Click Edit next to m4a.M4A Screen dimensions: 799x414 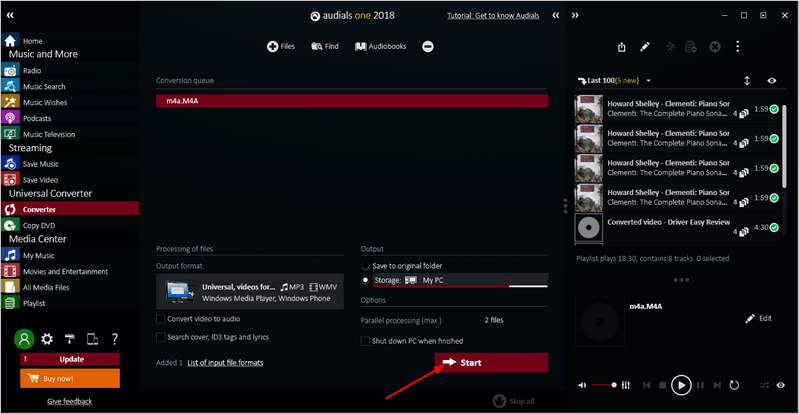tap(758, 318)
